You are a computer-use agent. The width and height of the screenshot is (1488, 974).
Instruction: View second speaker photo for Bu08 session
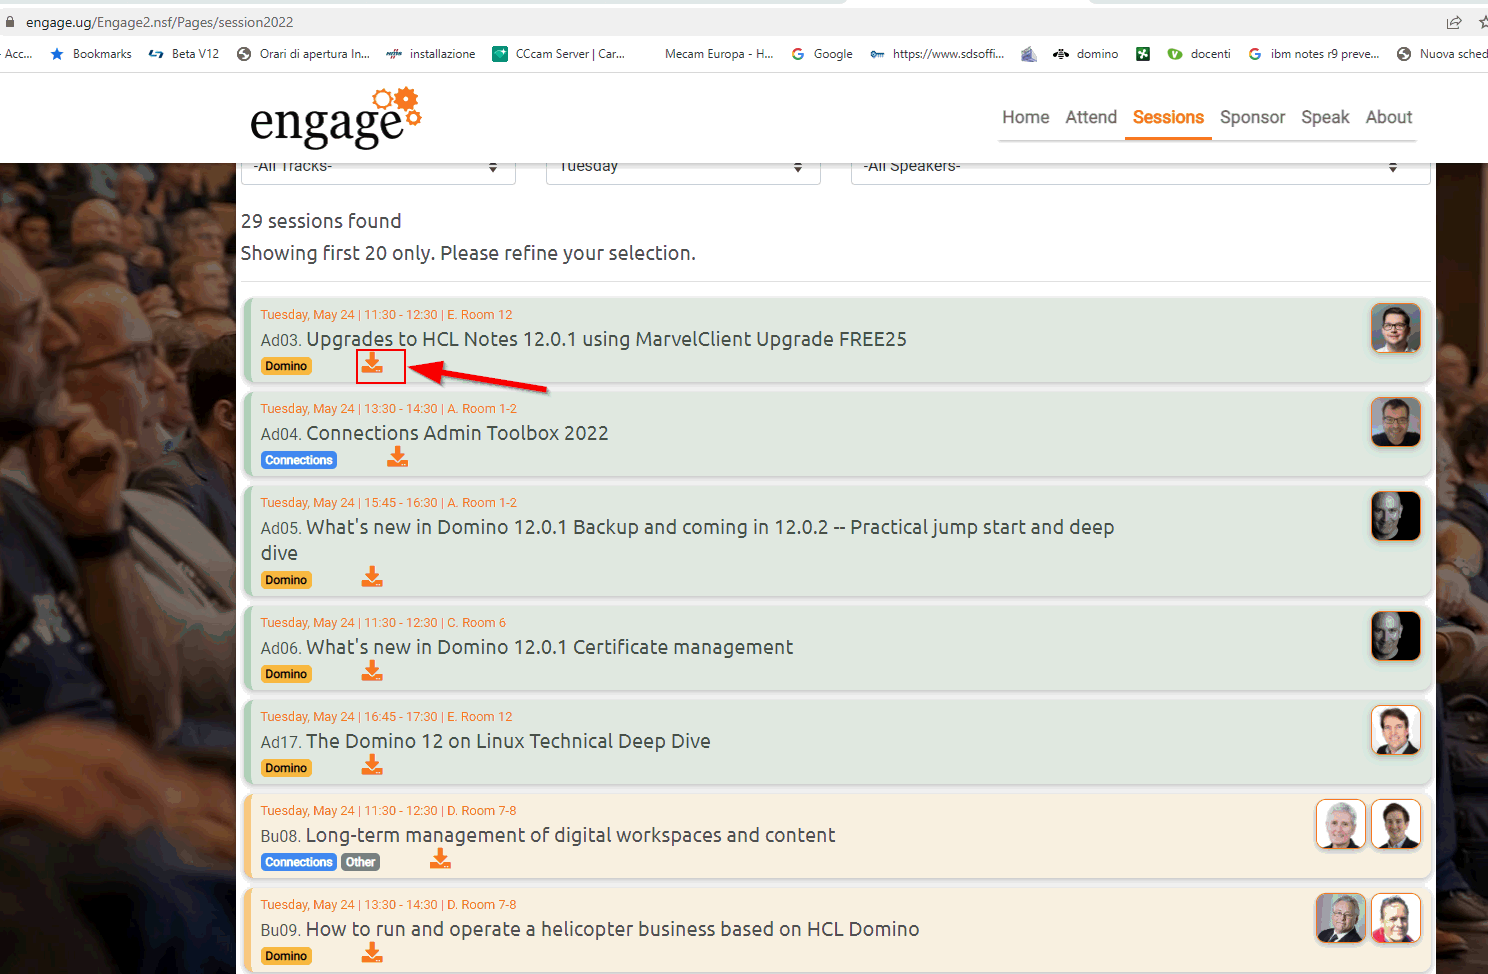click(x=1396, y=824)
